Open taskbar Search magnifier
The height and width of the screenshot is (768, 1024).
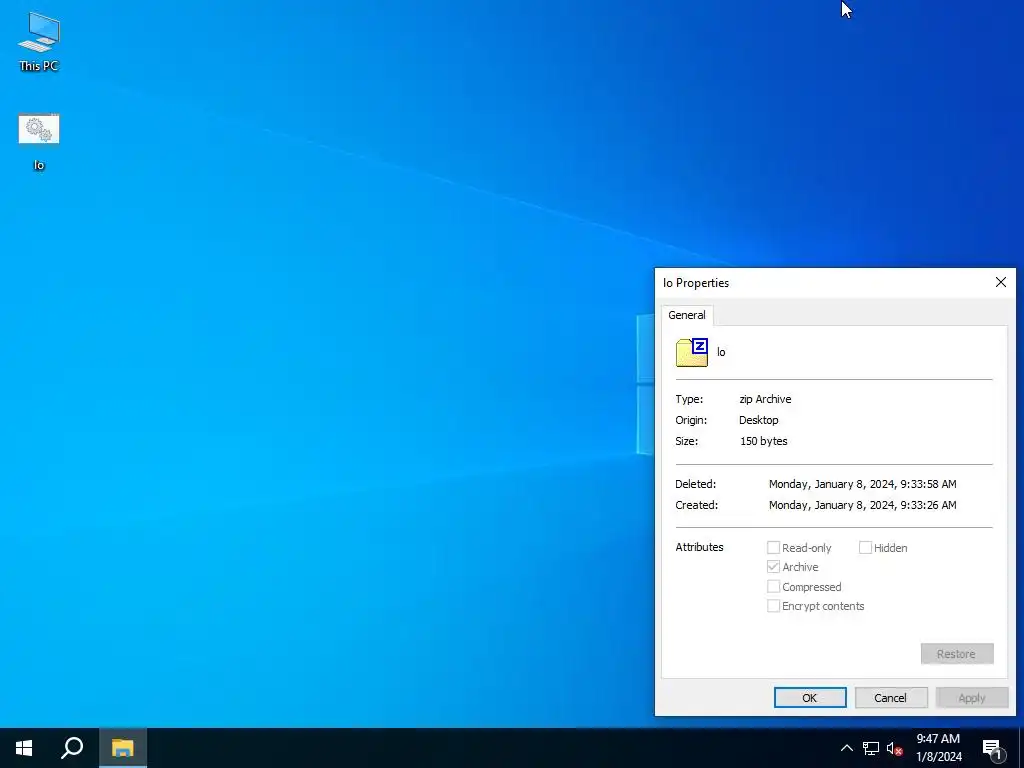(72, 748)
